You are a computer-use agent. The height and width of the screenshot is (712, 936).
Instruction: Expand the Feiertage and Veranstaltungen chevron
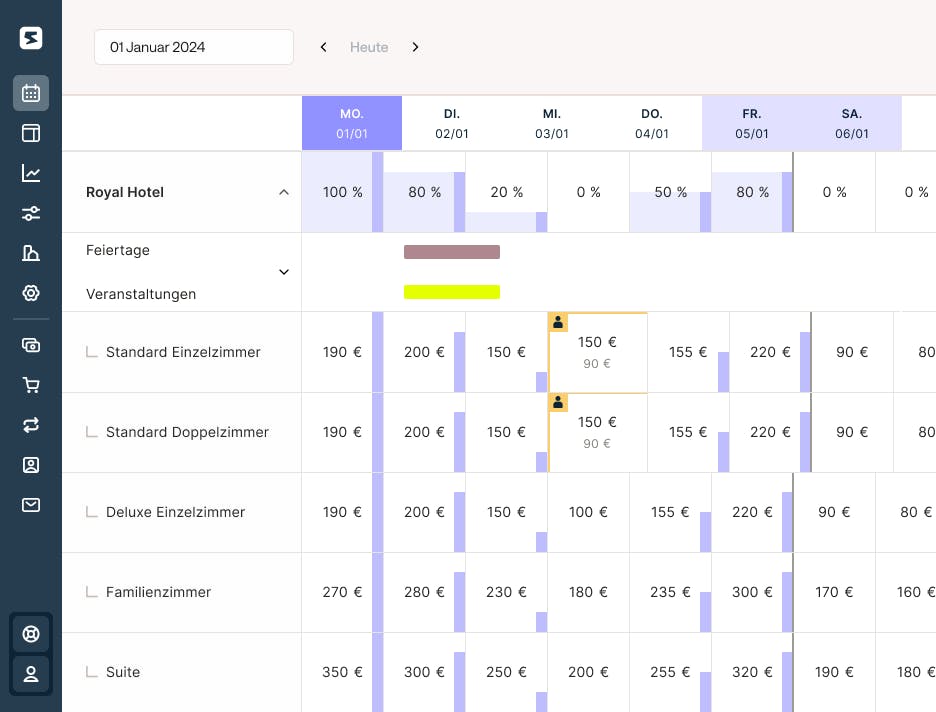[284, 272]
